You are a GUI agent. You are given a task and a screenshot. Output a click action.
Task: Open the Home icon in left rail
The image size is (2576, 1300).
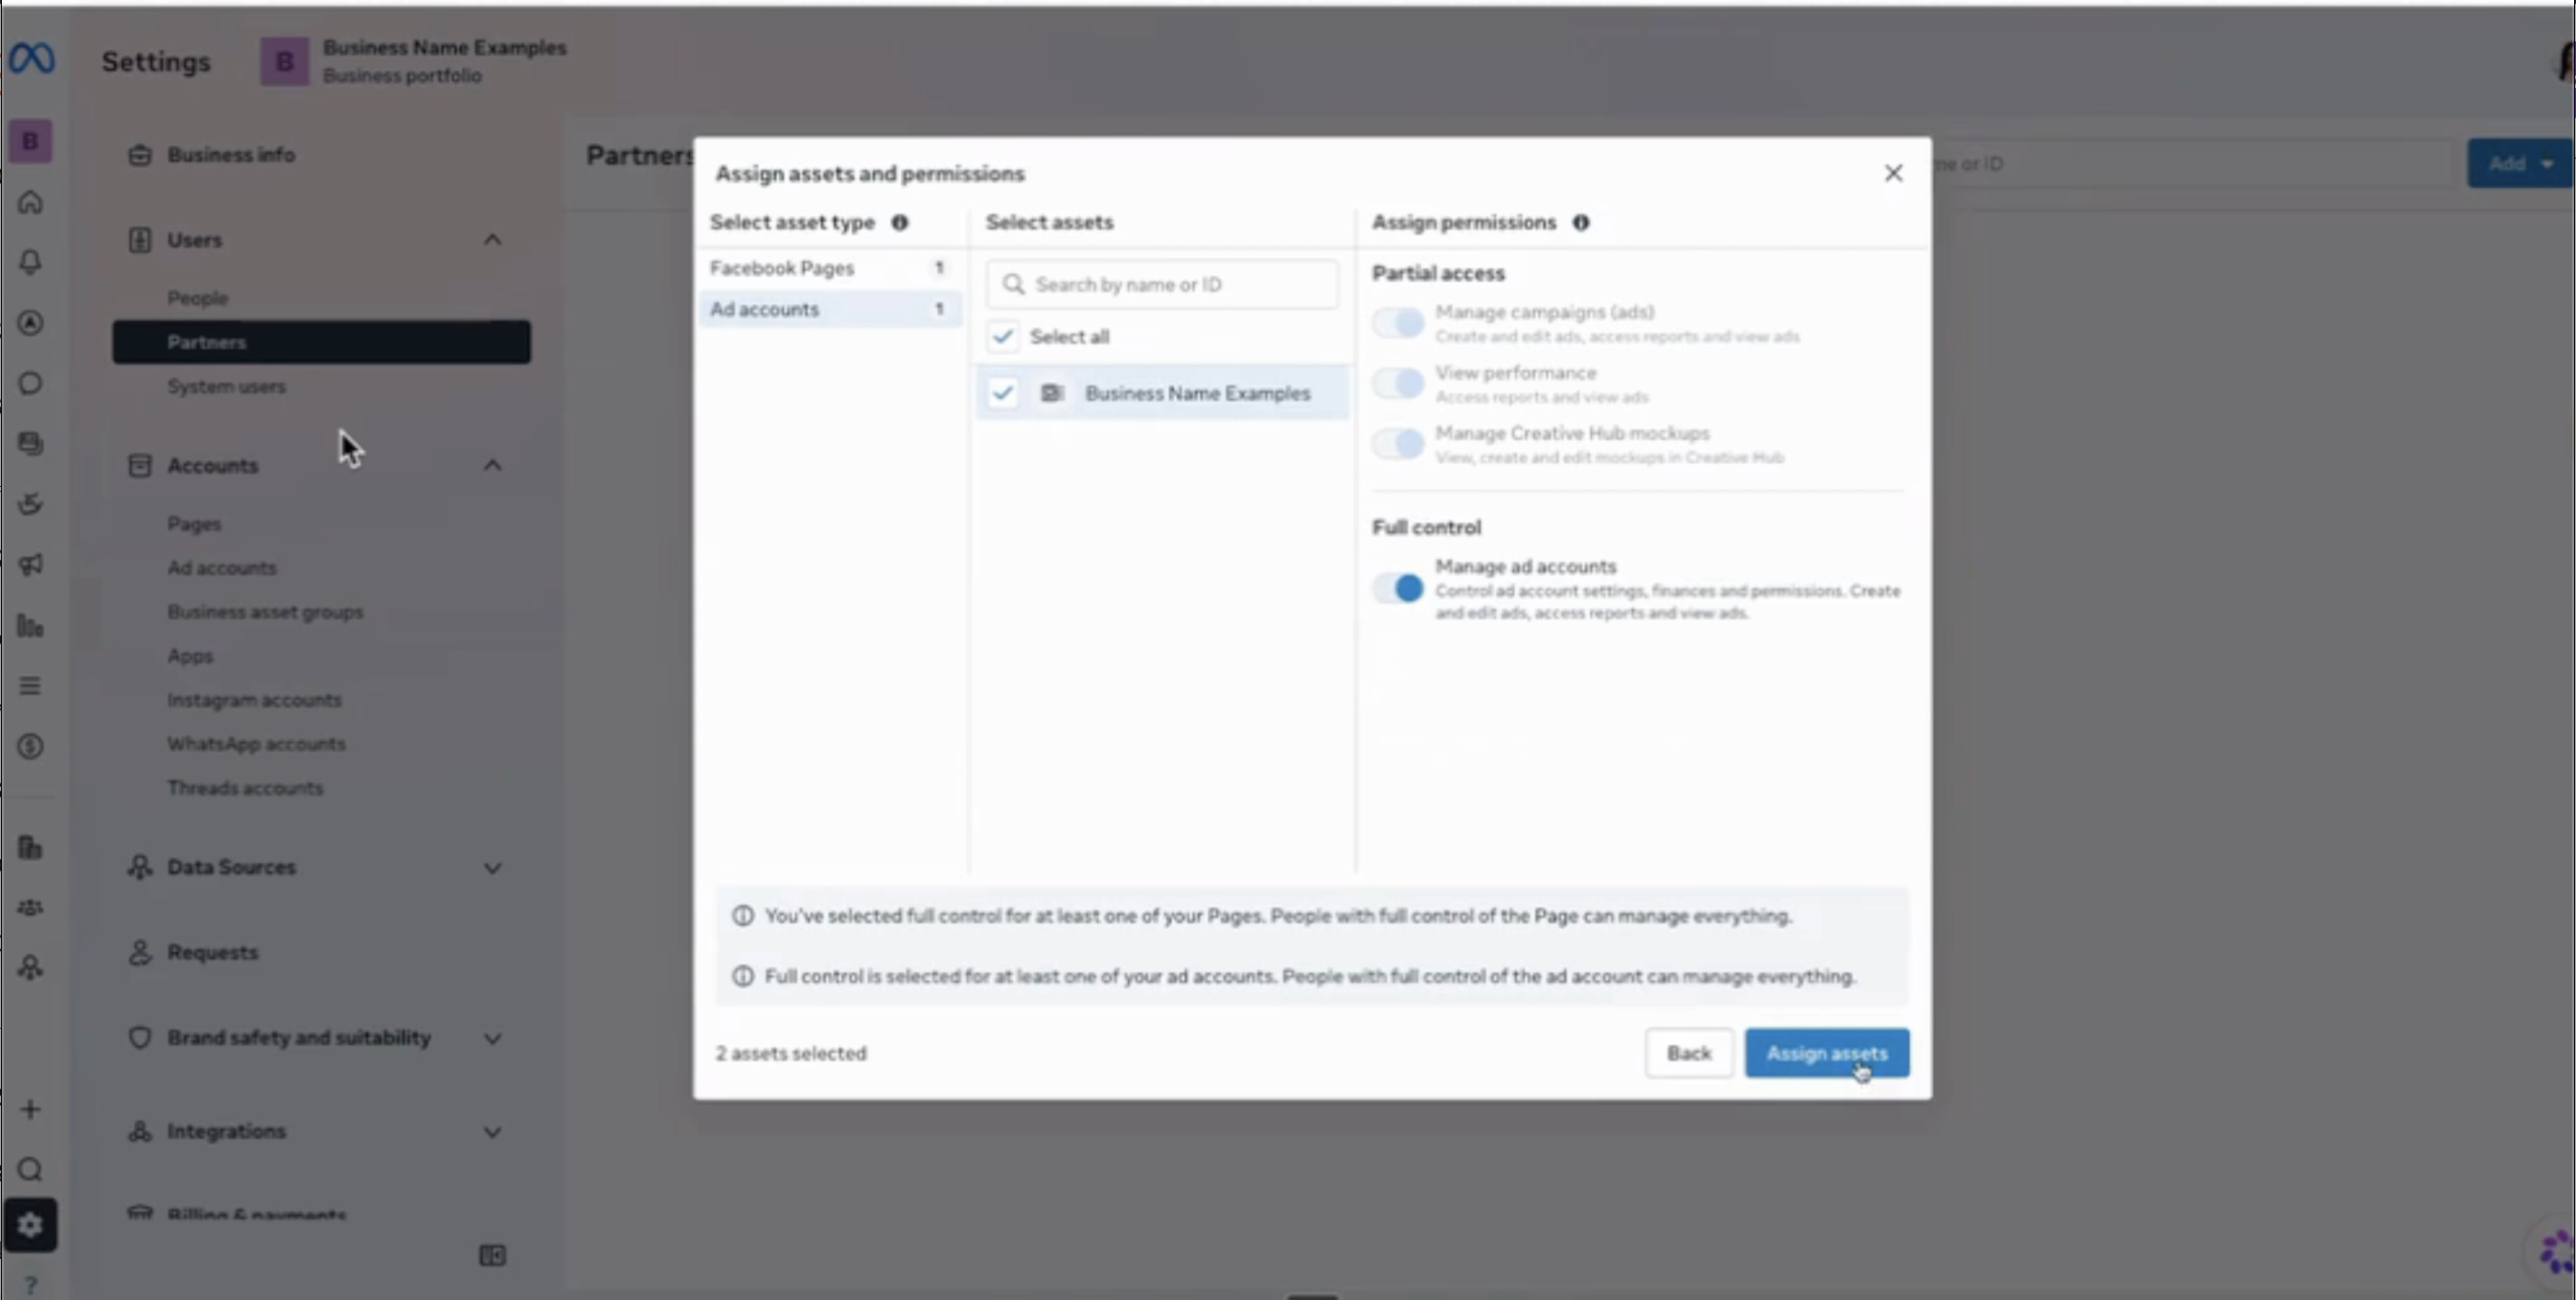tap(30, 202)
